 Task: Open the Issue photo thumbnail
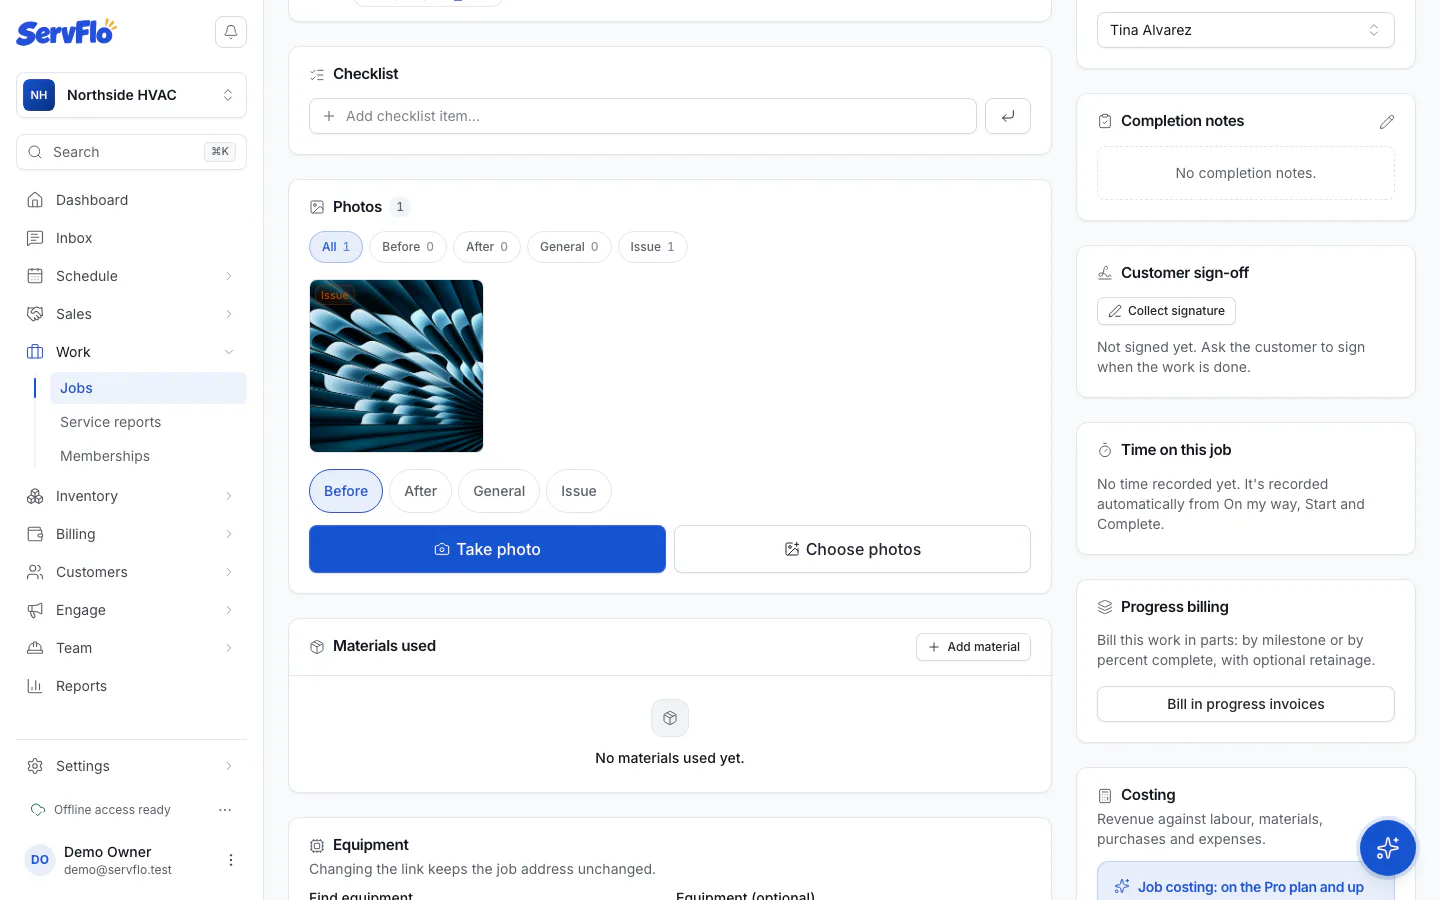(x=396, y=366)
